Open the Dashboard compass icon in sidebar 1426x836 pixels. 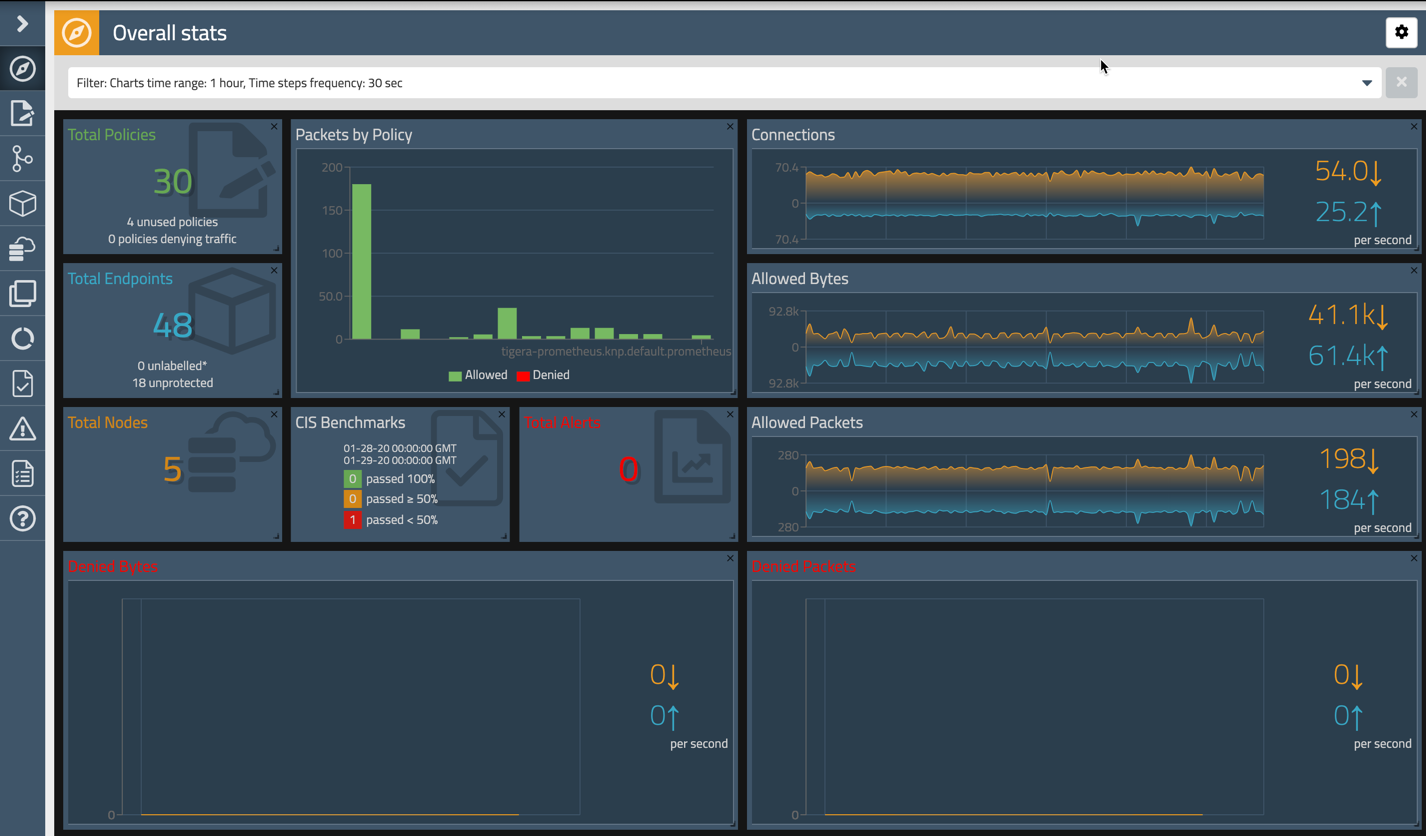coord(22,69)
